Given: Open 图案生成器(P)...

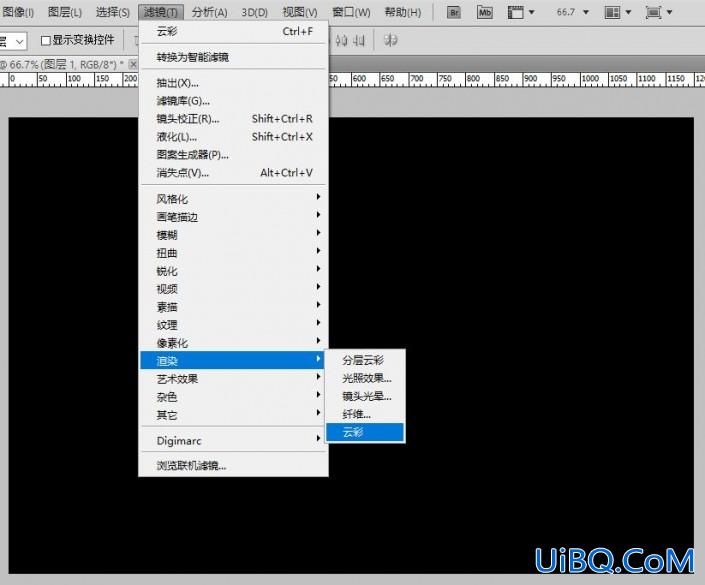Looking at the screenshot, I should click(233, 155).
